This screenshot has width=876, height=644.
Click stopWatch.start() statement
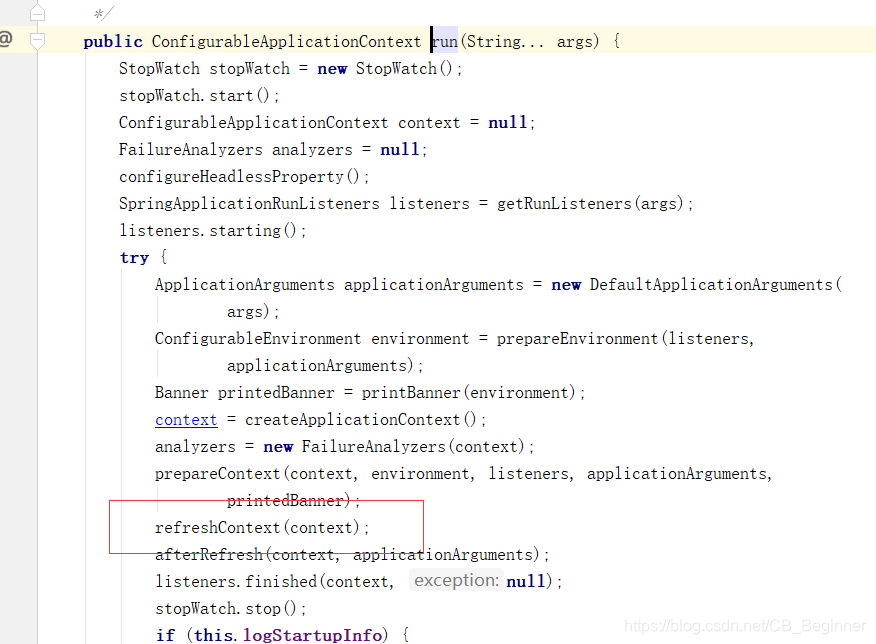pyautogui.click(x=199, y=96)
